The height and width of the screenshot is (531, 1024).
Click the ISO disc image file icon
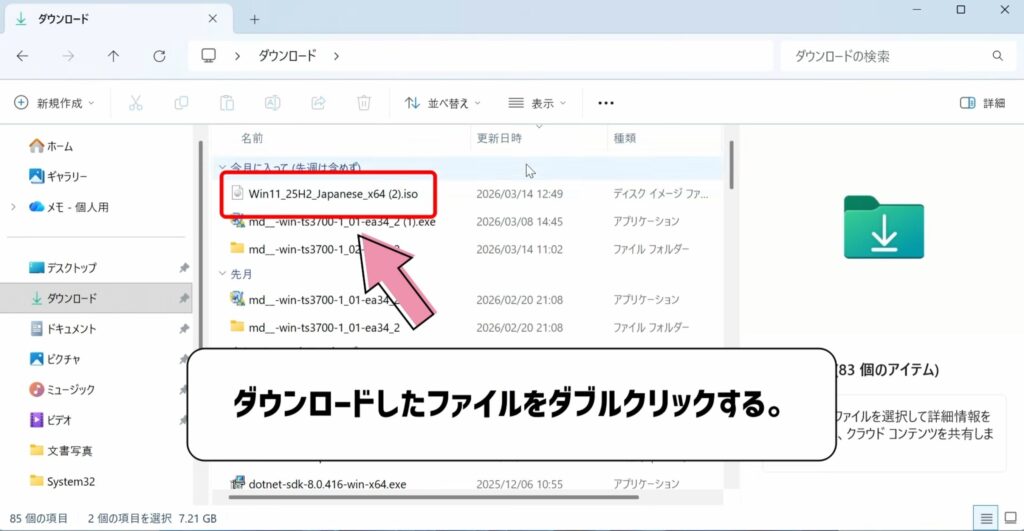tap(237, 193)
